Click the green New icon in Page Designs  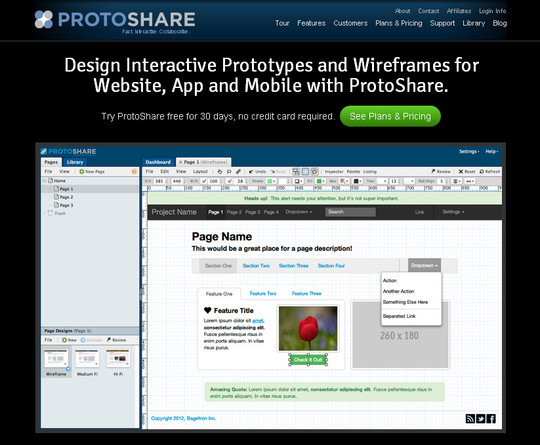pyautogui.click(x=64, y=340)
